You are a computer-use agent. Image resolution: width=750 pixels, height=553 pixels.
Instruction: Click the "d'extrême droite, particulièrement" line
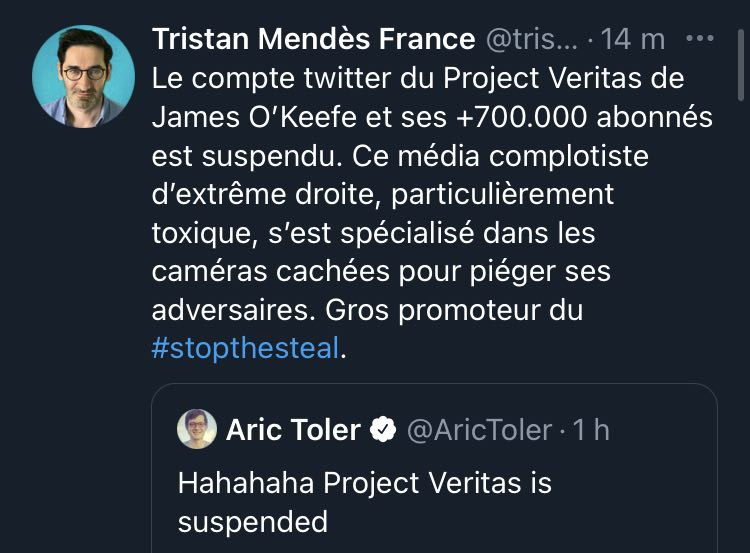click(x=382, y=195)
